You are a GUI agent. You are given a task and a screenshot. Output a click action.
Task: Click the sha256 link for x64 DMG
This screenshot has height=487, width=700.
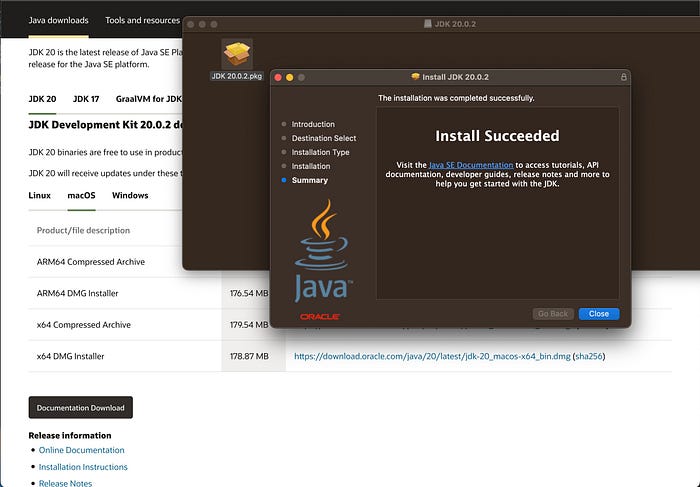pos(589,356)
